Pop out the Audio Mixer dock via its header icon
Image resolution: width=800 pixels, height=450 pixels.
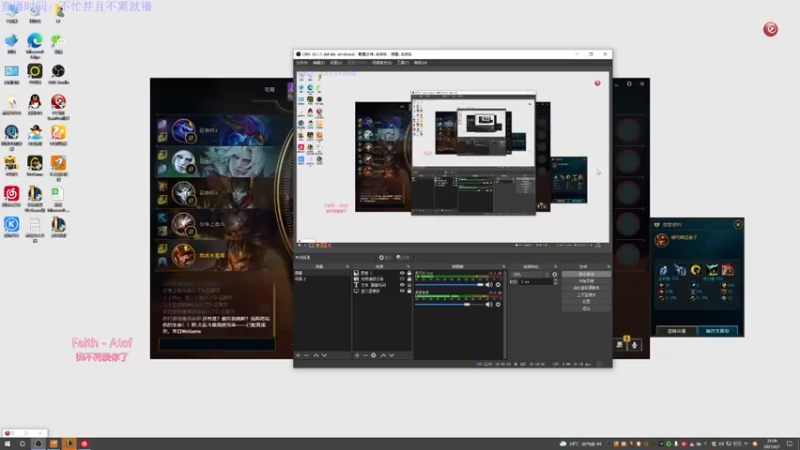(503, 267)
